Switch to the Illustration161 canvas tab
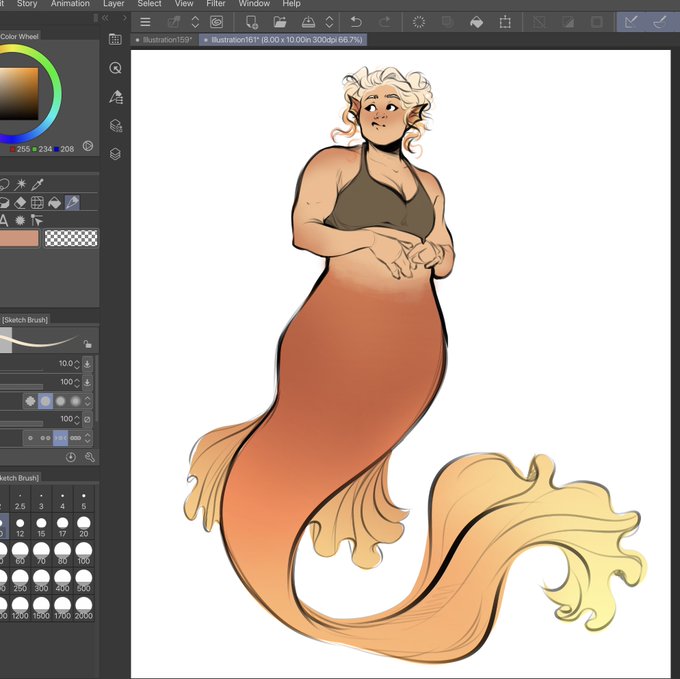 click(x=283, y=40)
